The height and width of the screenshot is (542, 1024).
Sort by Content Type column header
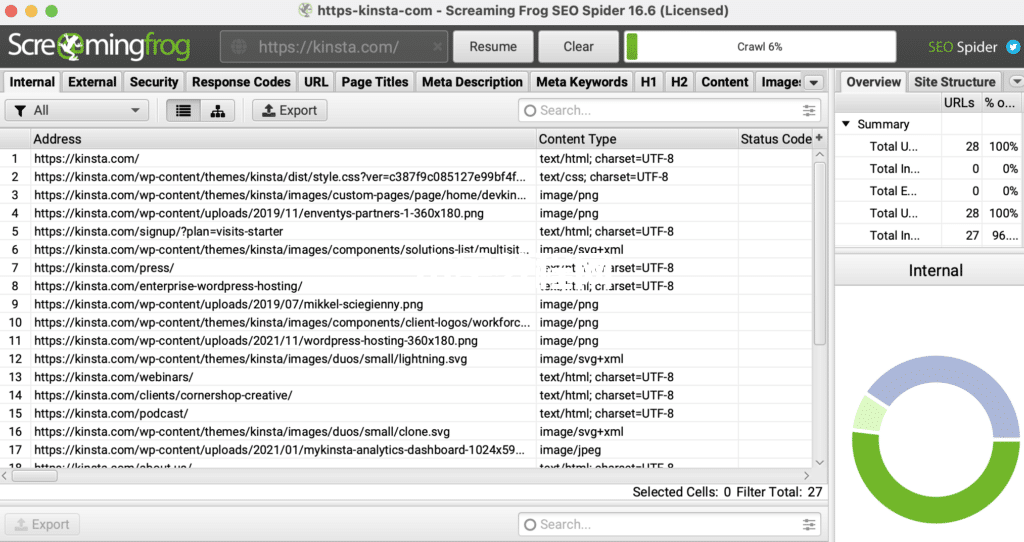click(x=637, y=138)
